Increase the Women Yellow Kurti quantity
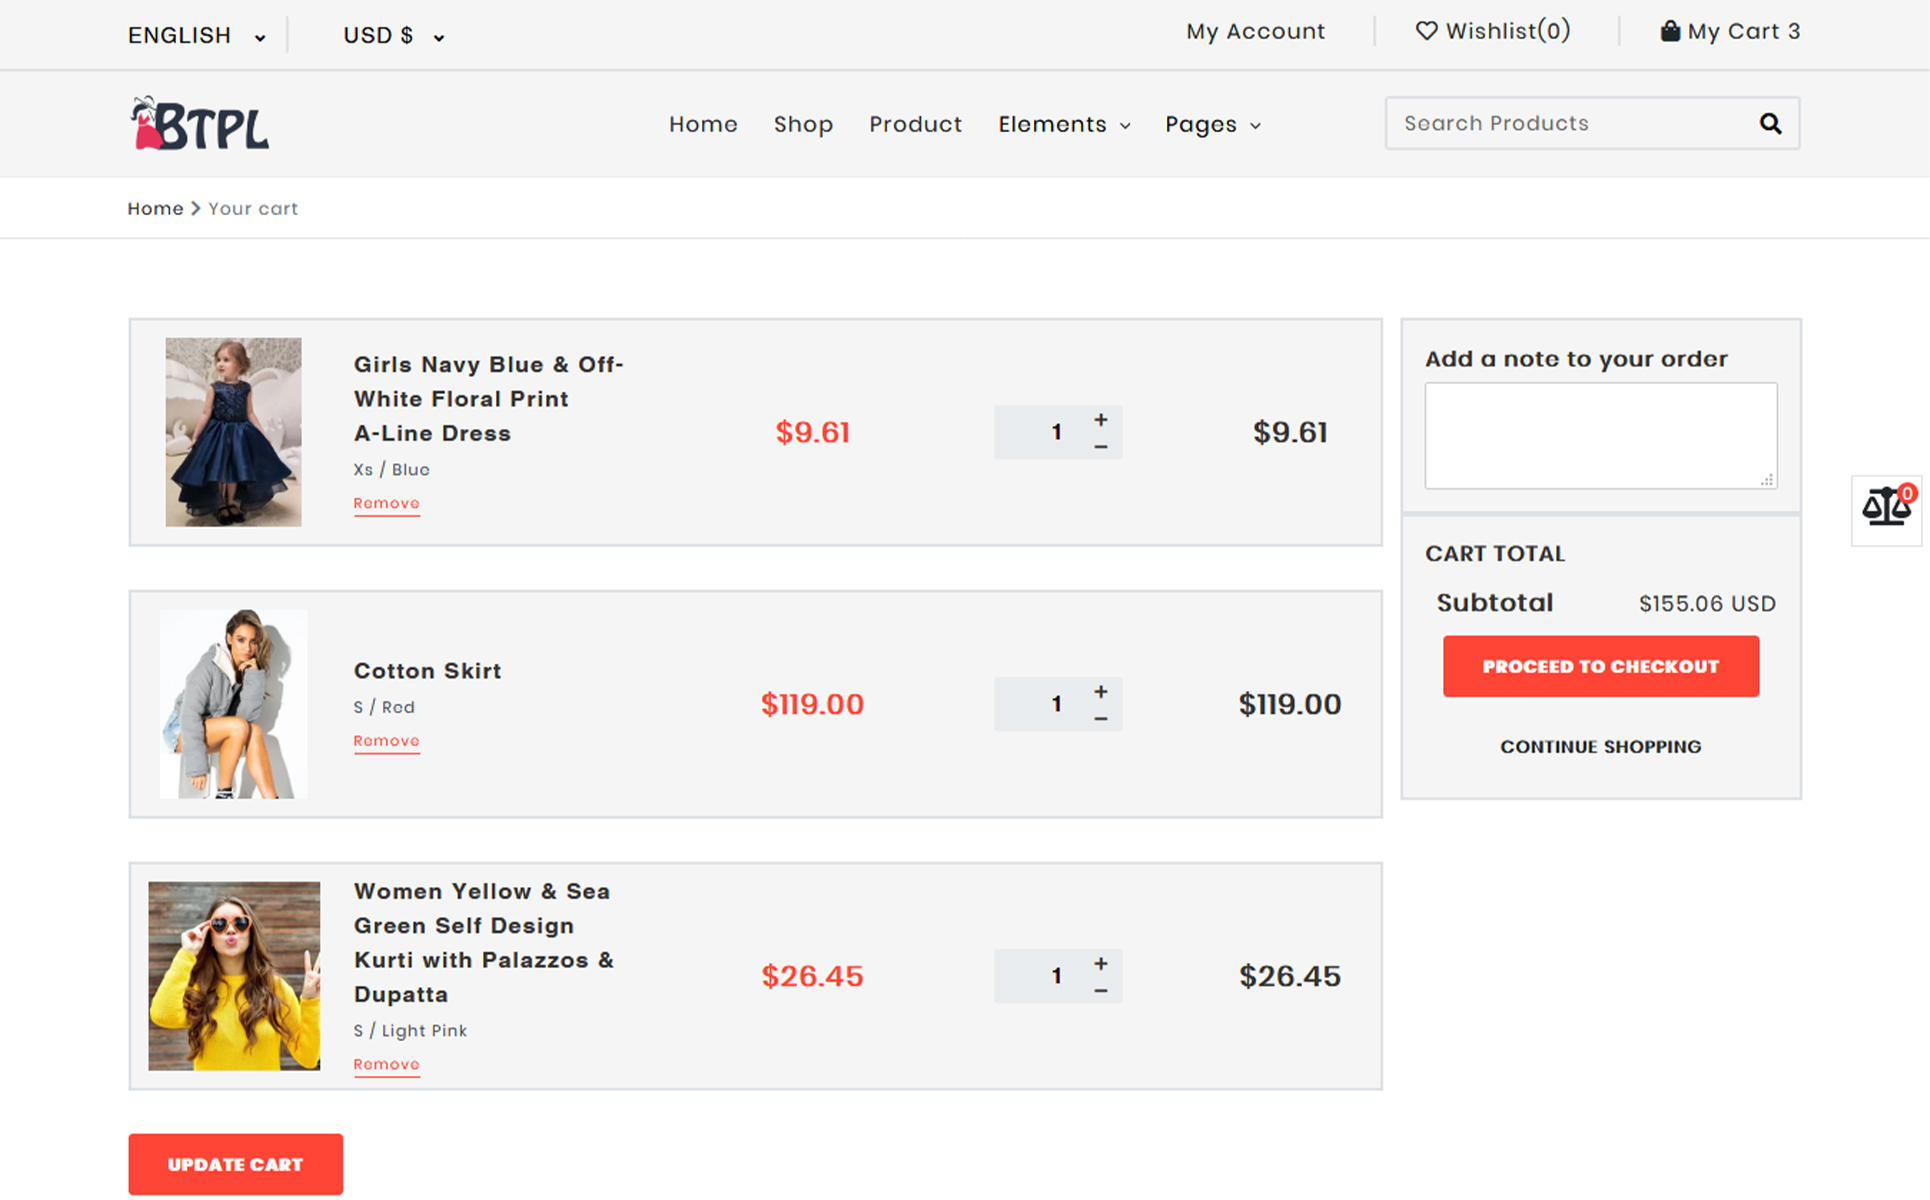The width and height of the screenshot is (1930, 1200). [x=1101, y=964]
